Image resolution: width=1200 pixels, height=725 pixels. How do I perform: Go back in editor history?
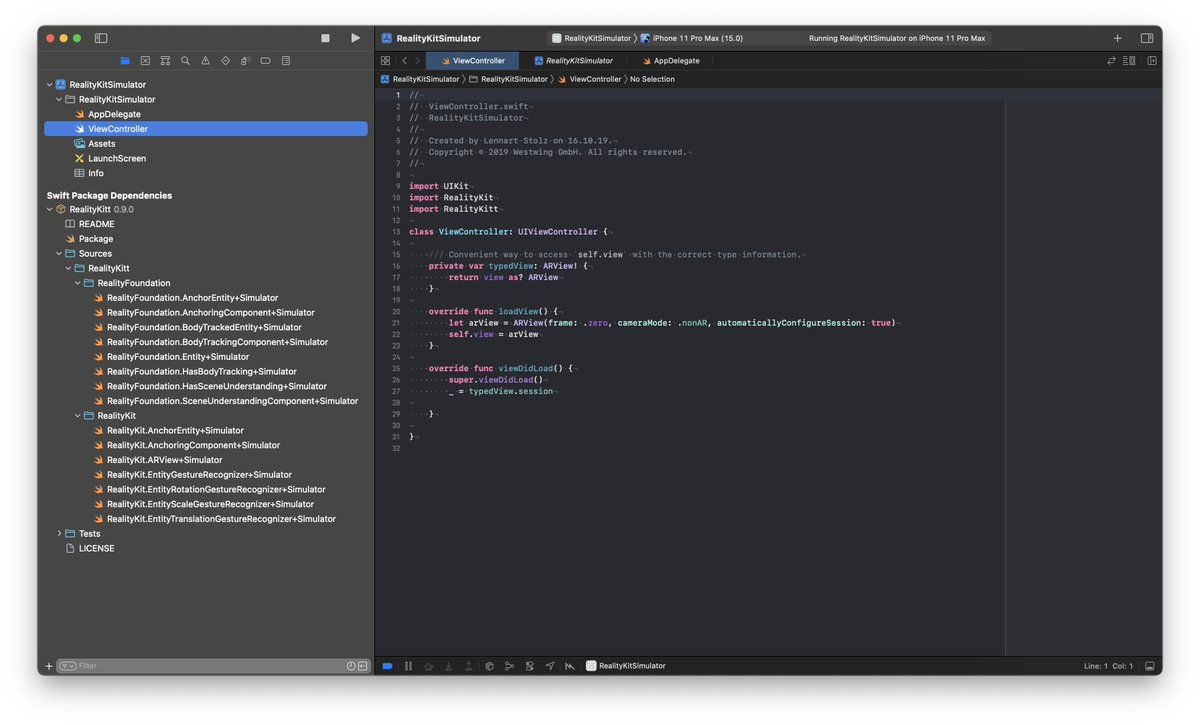pos(404,61)
